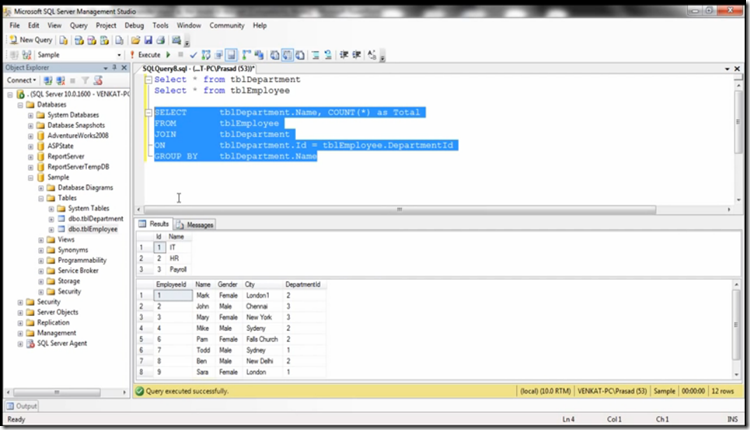Switch to the Messages tab
This screenshot has width=750, height=430.
[x=195, y=224]
